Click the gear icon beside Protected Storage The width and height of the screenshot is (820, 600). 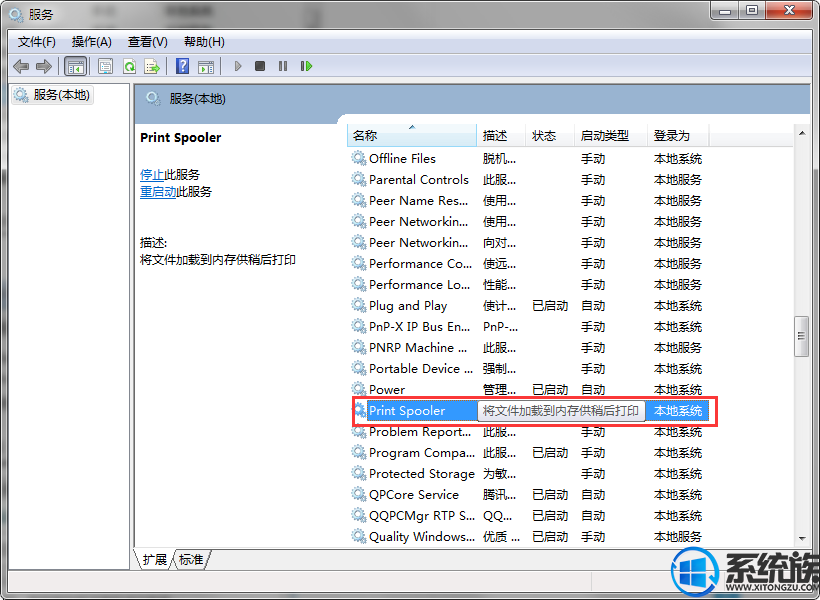[x=359, y=473]
